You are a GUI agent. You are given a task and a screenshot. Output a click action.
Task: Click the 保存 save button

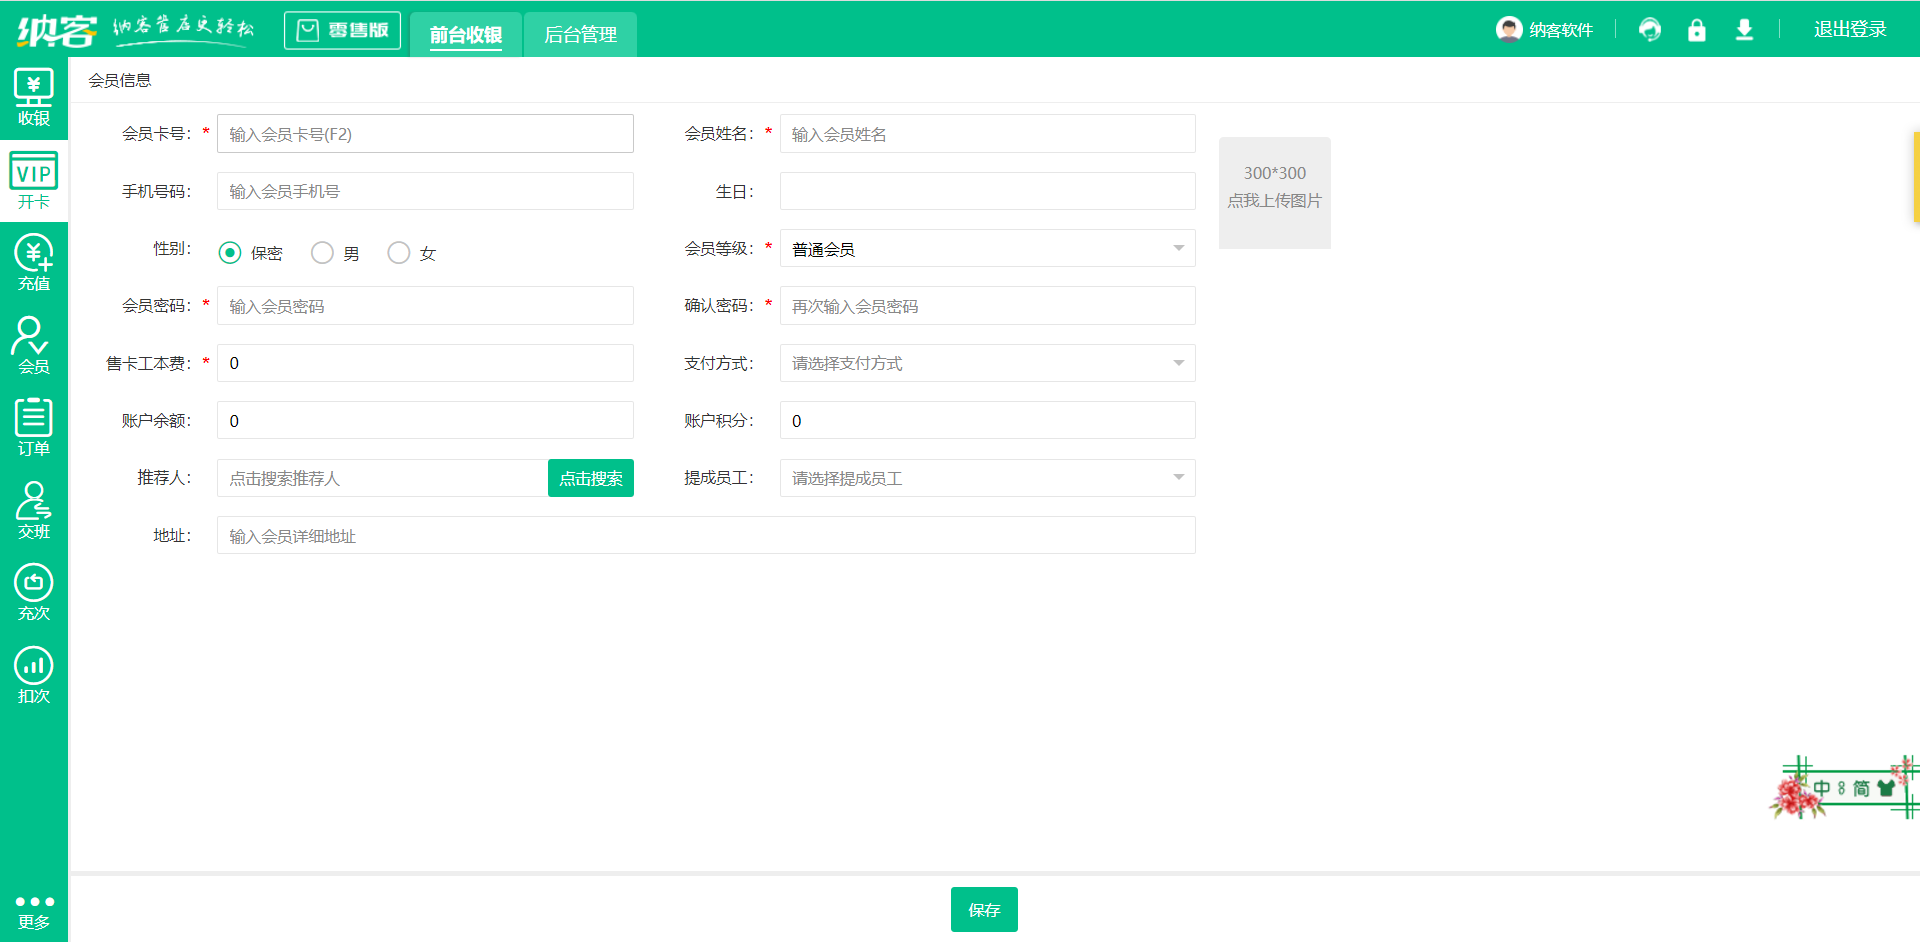pos(984,909)
